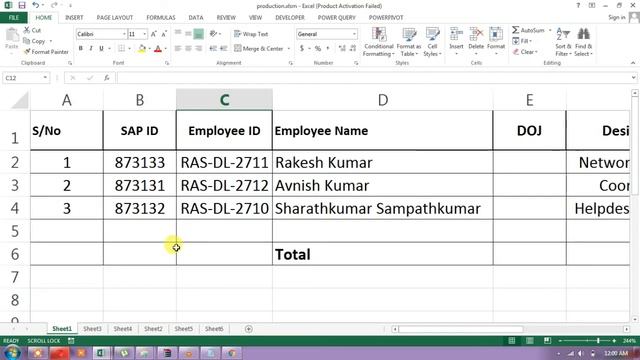Apply the yellow fill color bucket

point(142,49)
